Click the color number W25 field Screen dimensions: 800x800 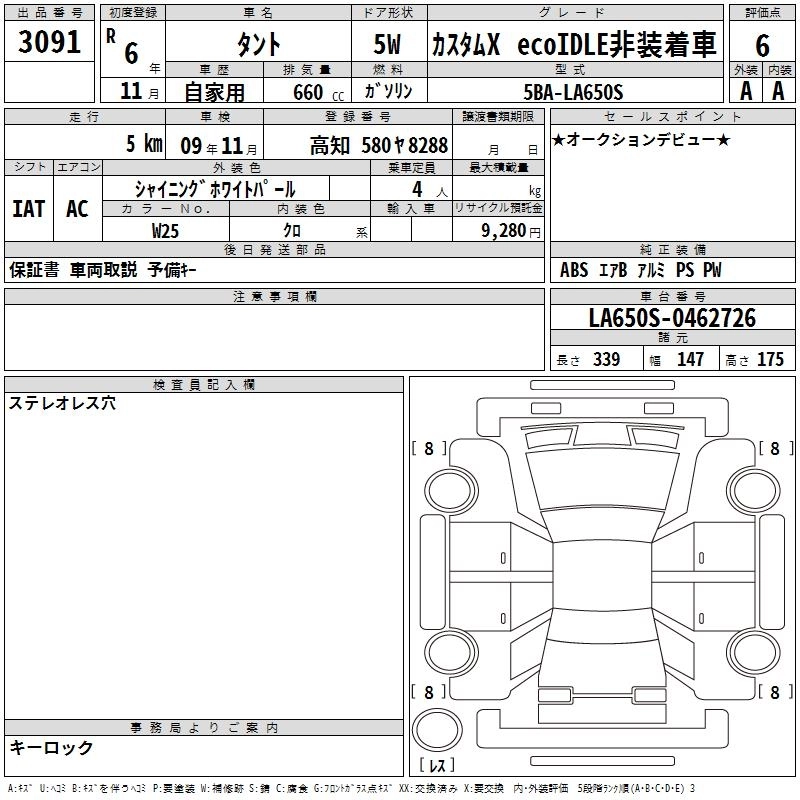tap(166, 230)
